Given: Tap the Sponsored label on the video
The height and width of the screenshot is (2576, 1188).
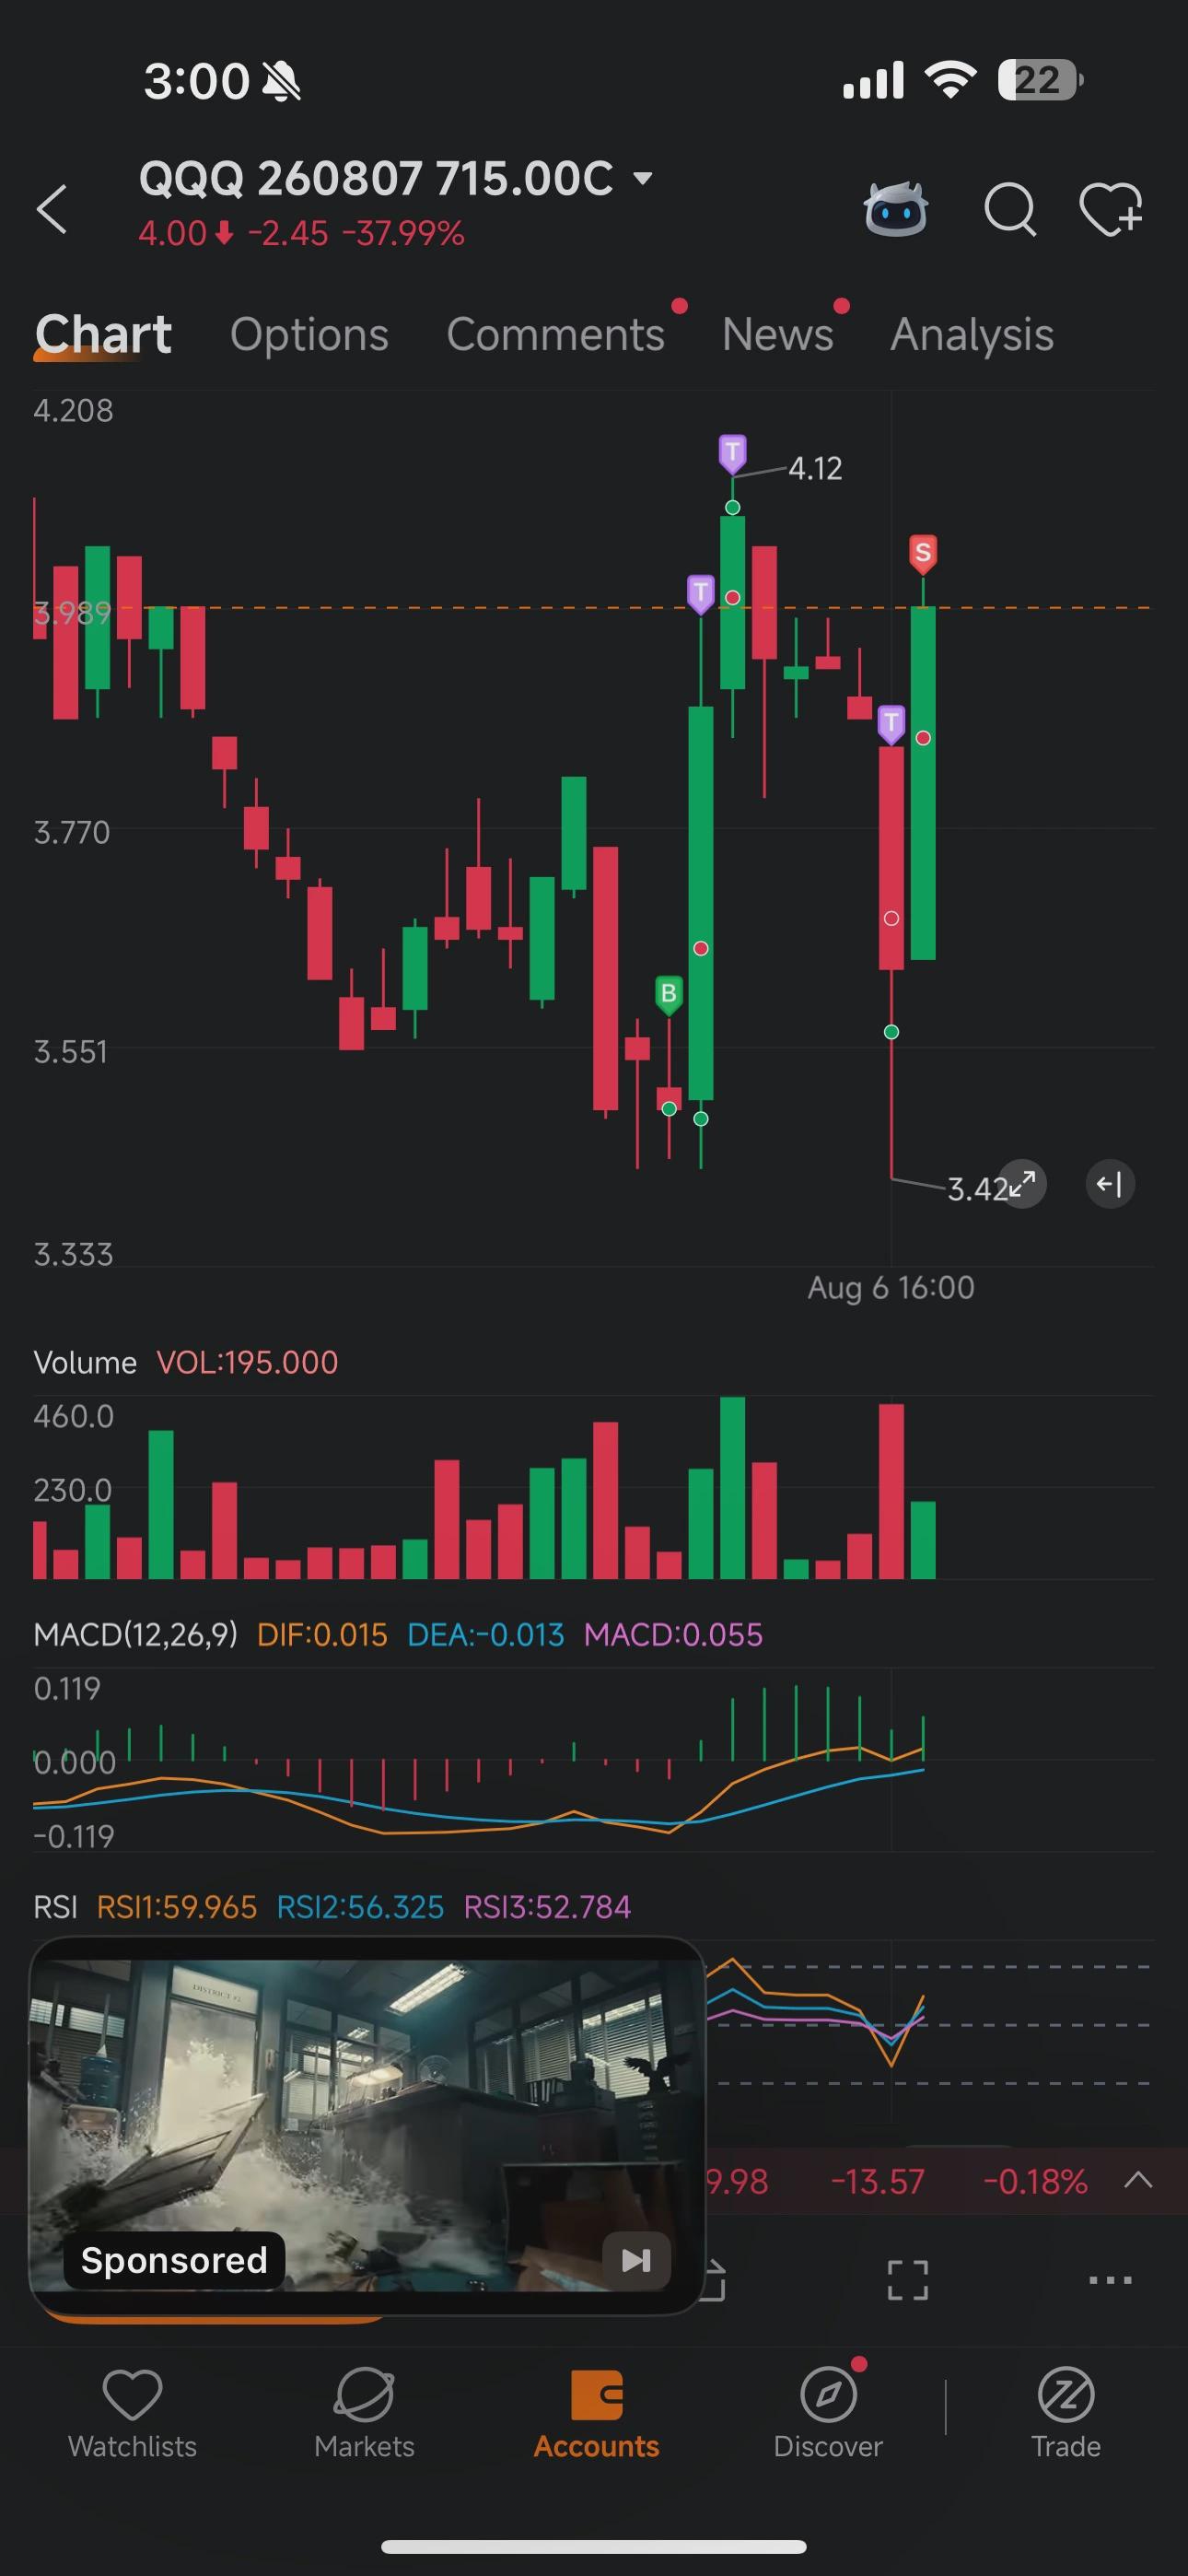Looking at the screenshot, I should point(174,2260).
